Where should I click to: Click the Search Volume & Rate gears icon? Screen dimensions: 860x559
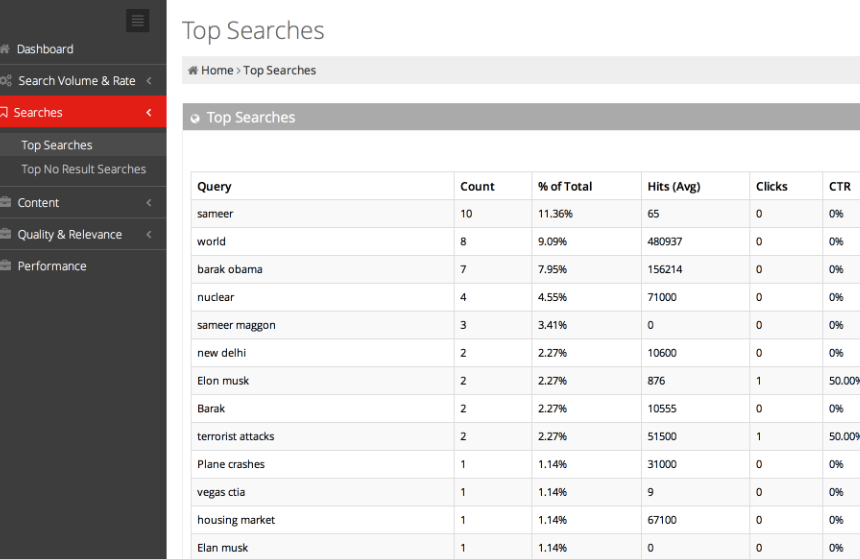(5, 81)
